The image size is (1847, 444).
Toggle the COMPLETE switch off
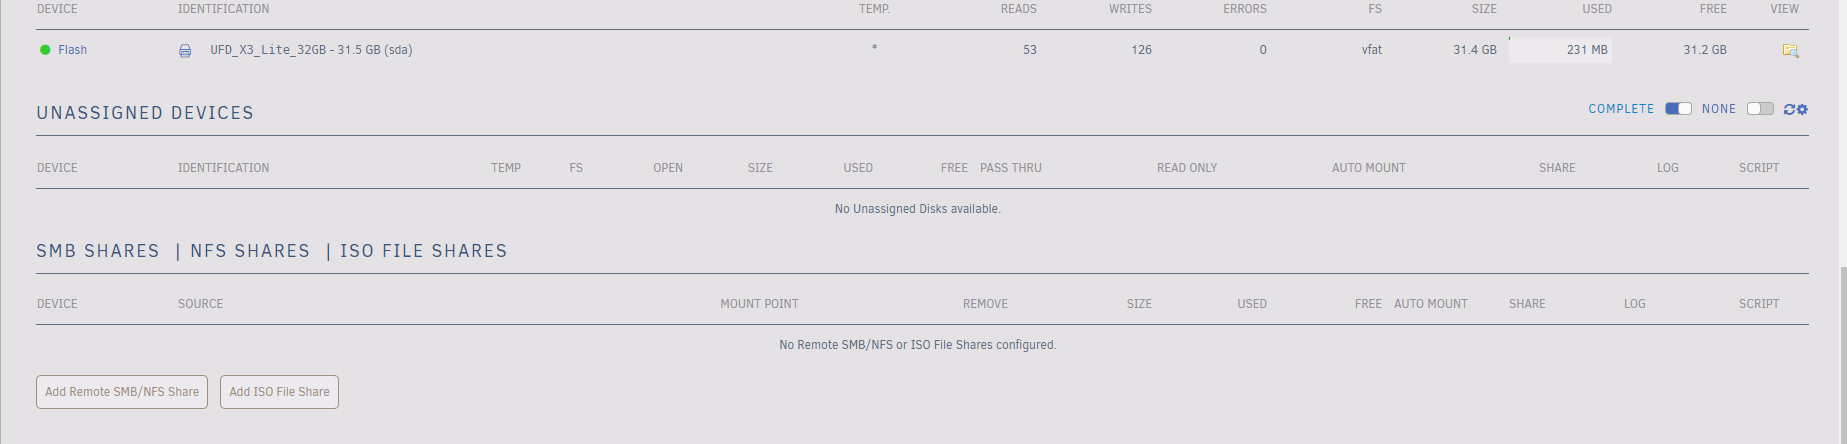coord(1678,109)
